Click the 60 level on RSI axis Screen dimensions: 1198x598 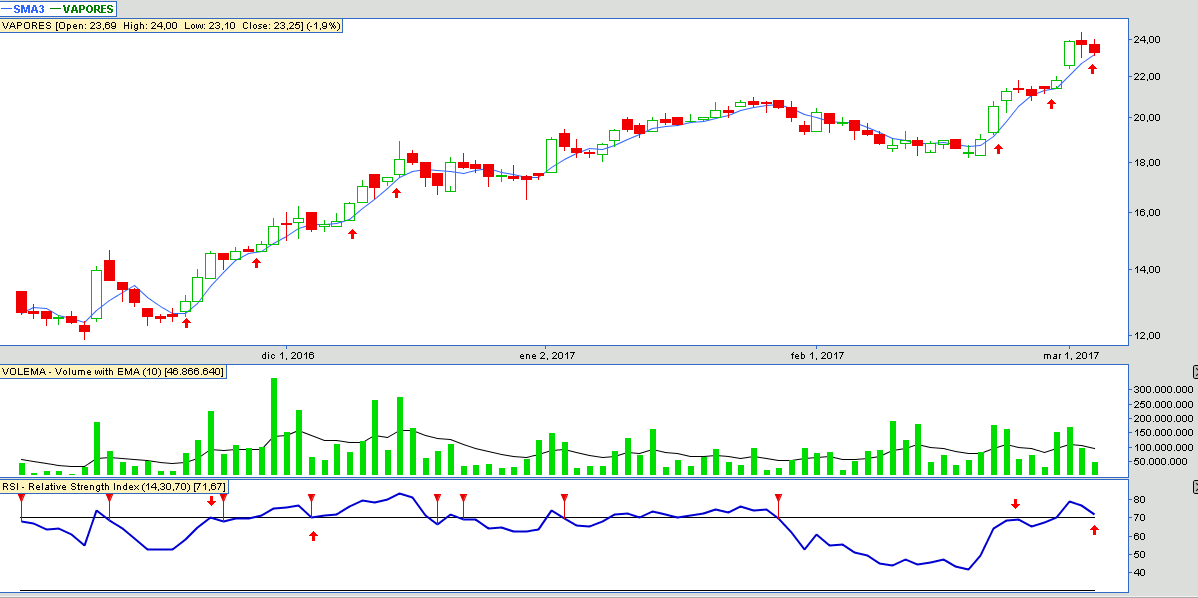pos(1141,536)
